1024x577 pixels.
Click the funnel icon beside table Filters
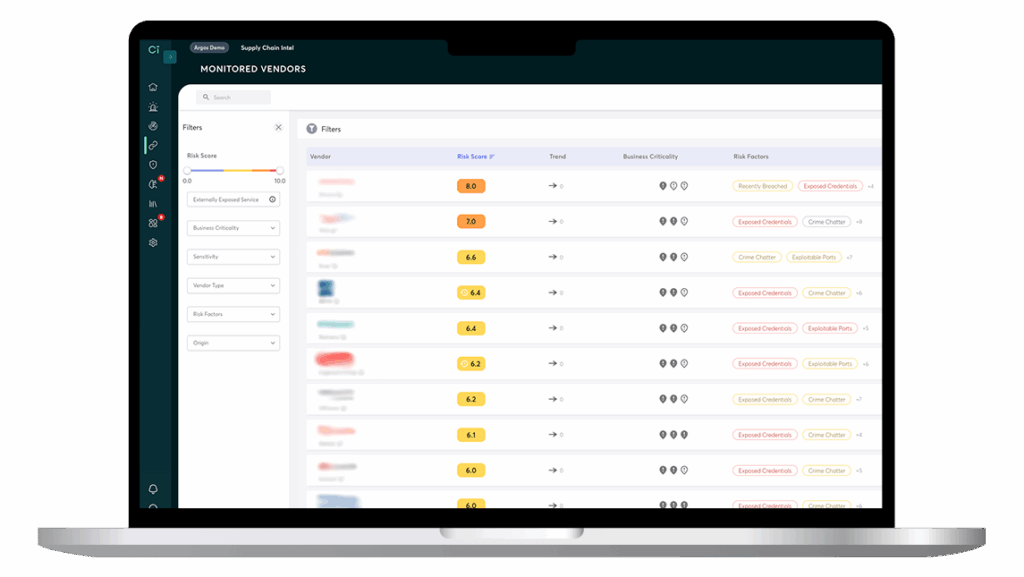coord(312,129)
